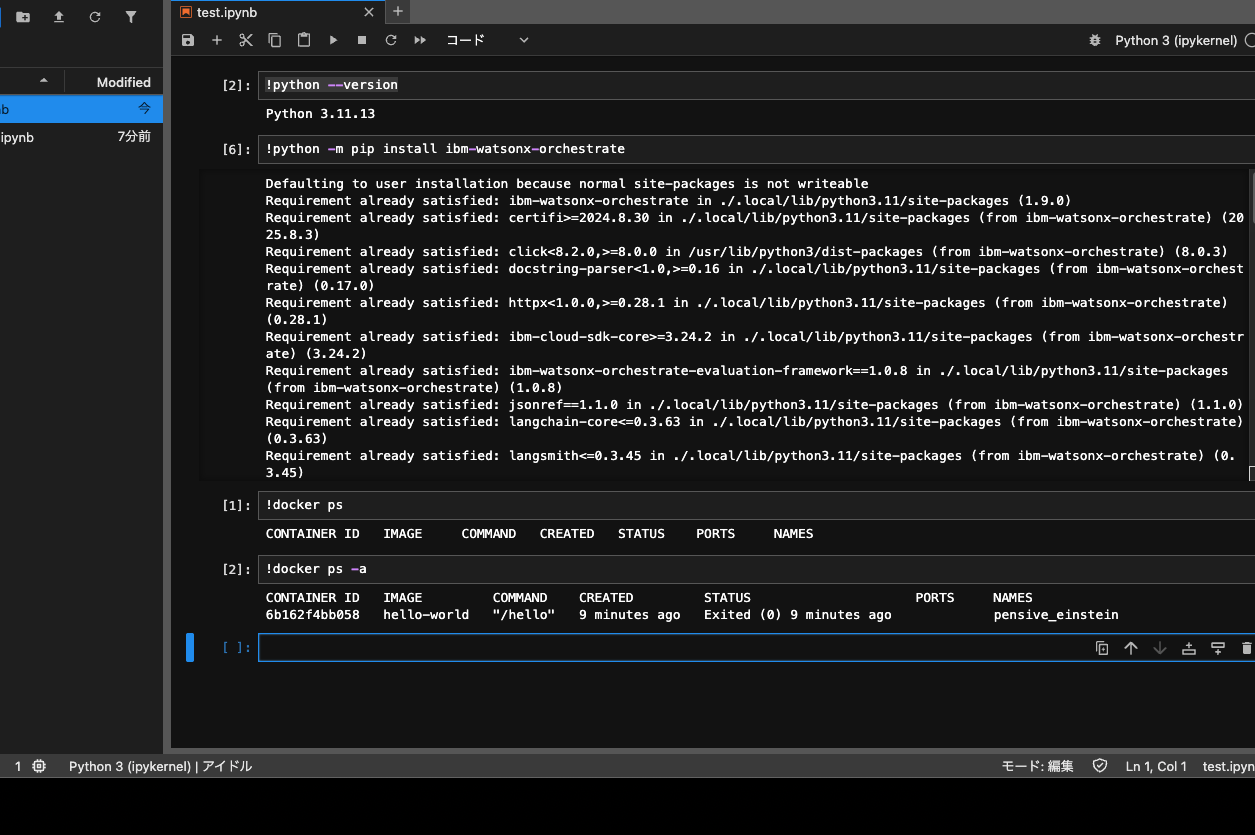
Task: Save the notebook with the save icon
Action: pos(188,40)
